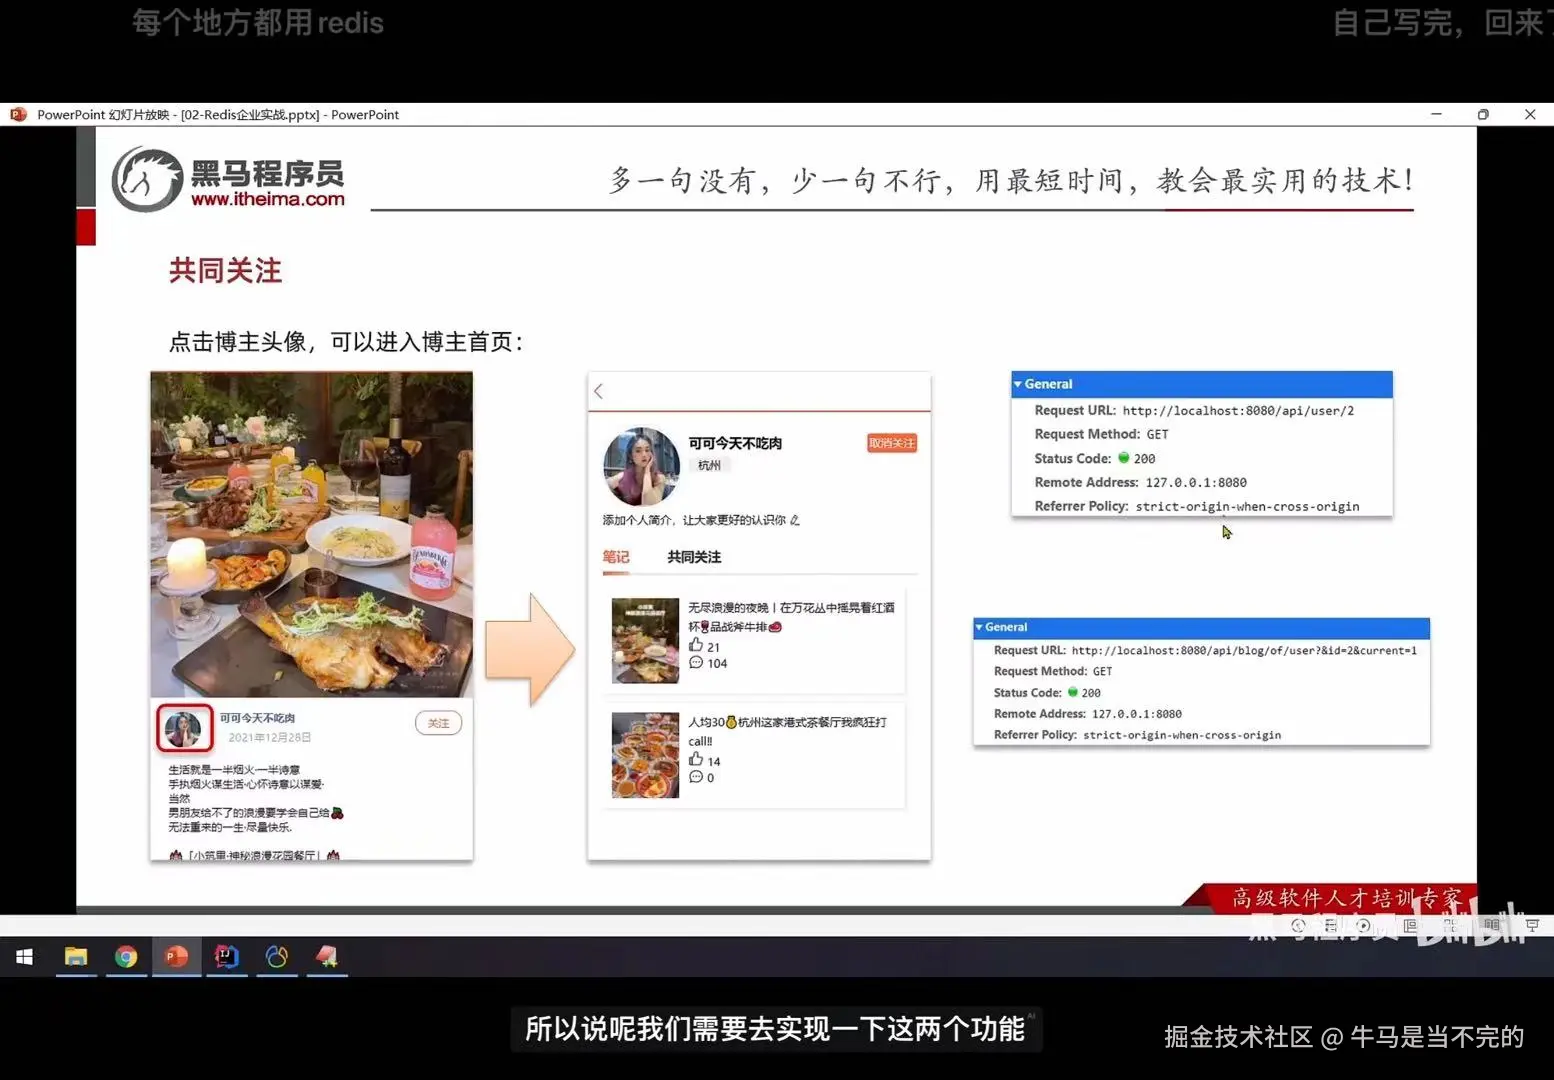Viewport: 1554px width, 1080px height.
Task: Start Slide Show icon in status bar
Action: click(1532, 926)
